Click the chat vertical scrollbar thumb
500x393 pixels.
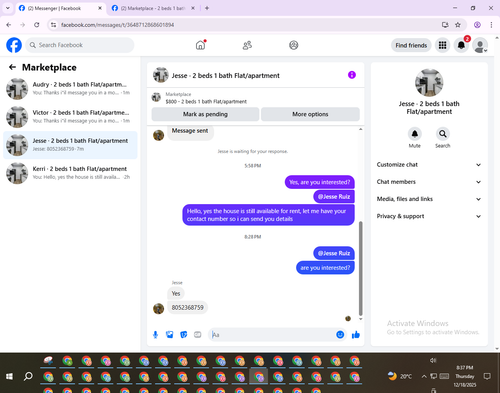click(360, 268)
